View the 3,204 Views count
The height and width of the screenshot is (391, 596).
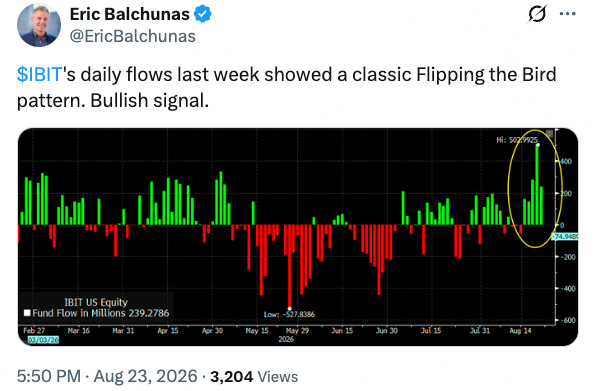coord(254,377)
